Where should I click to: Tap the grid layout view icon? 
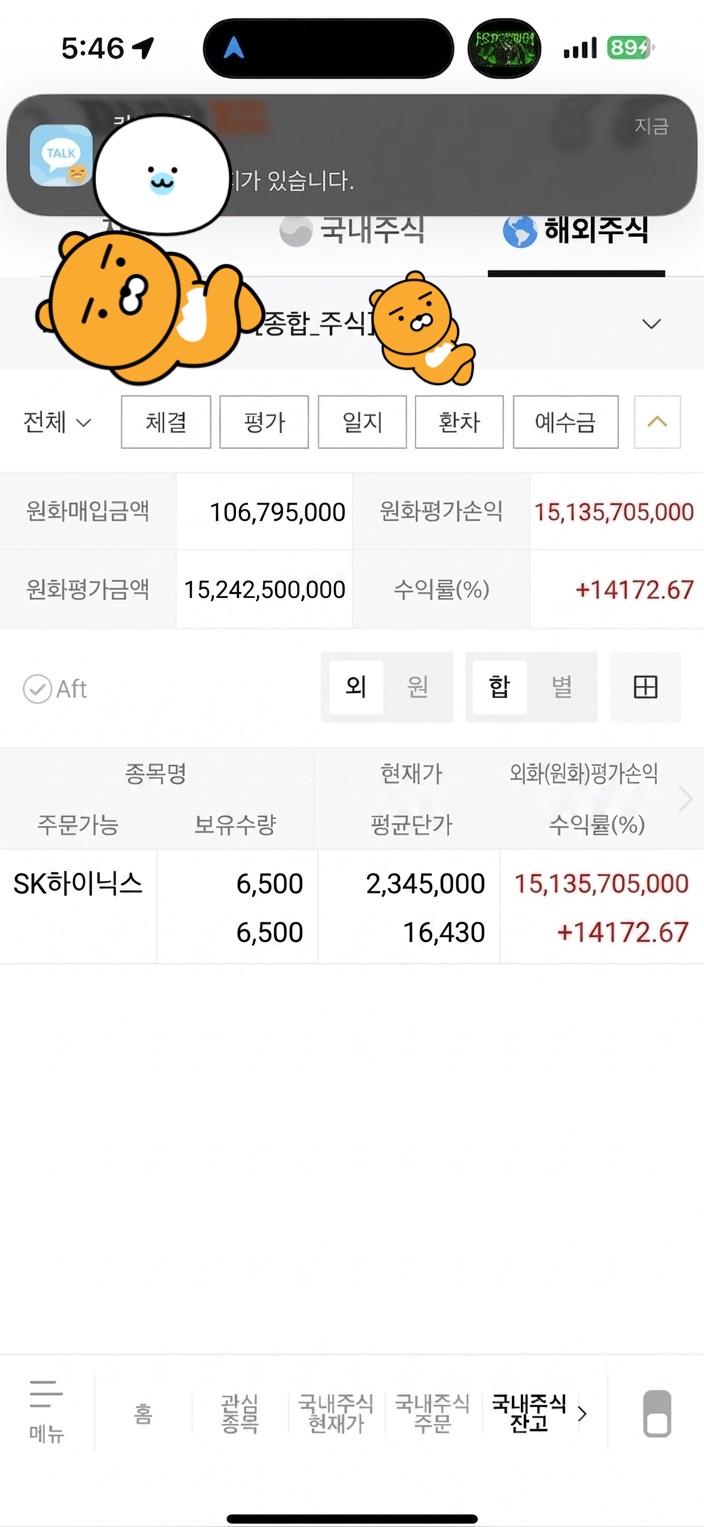[646, 687]
